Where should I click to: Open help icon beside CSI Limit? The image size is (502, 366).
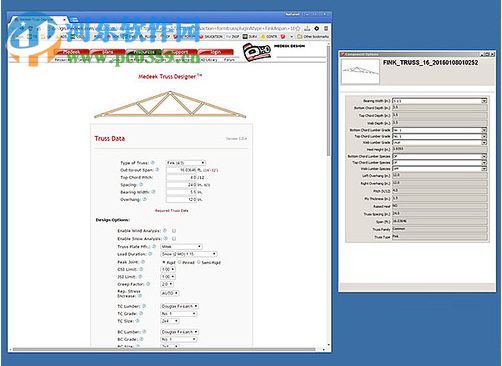pyautogui.click(x=141, y=269)
